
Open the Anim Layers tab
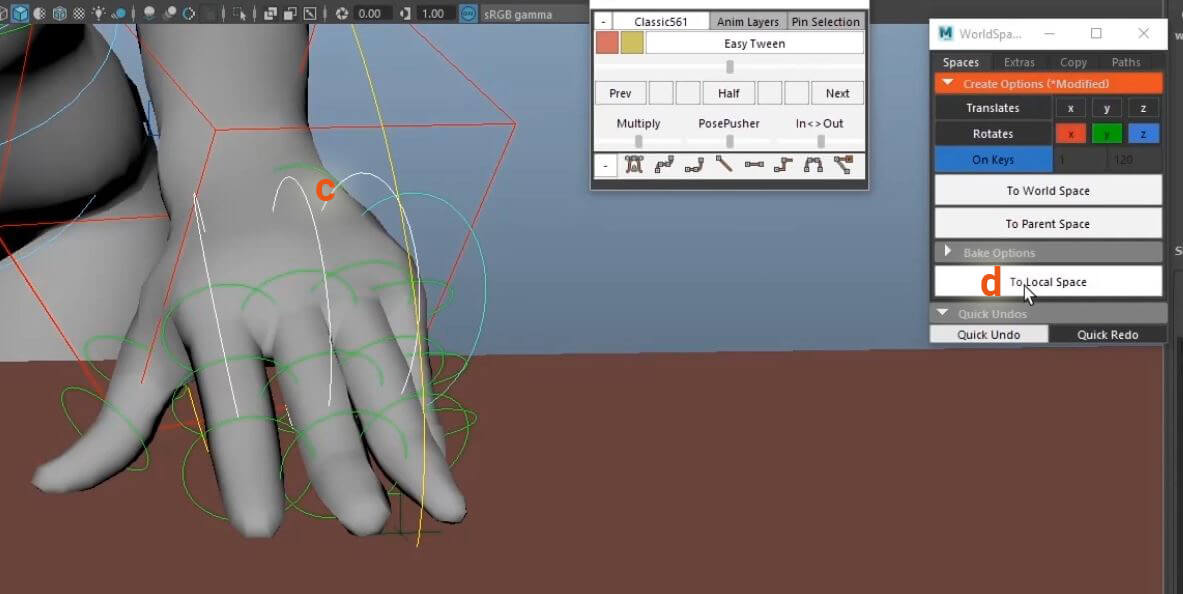pyautogui.click(x=748, y=22)
